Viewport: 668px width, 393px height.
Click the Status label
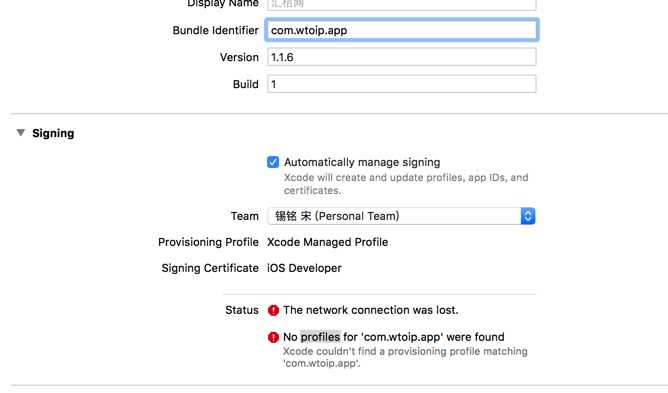tap(242, 310)
